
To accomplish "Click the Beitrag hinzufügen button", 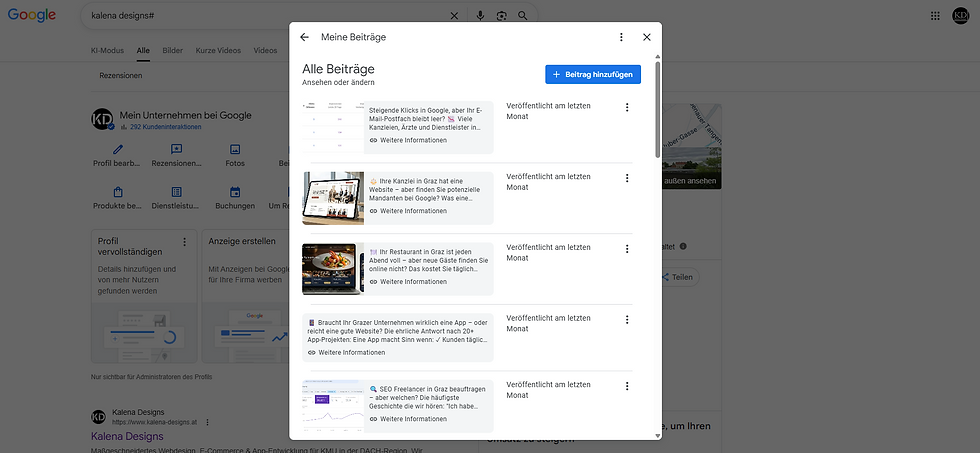I will [593, 74].
